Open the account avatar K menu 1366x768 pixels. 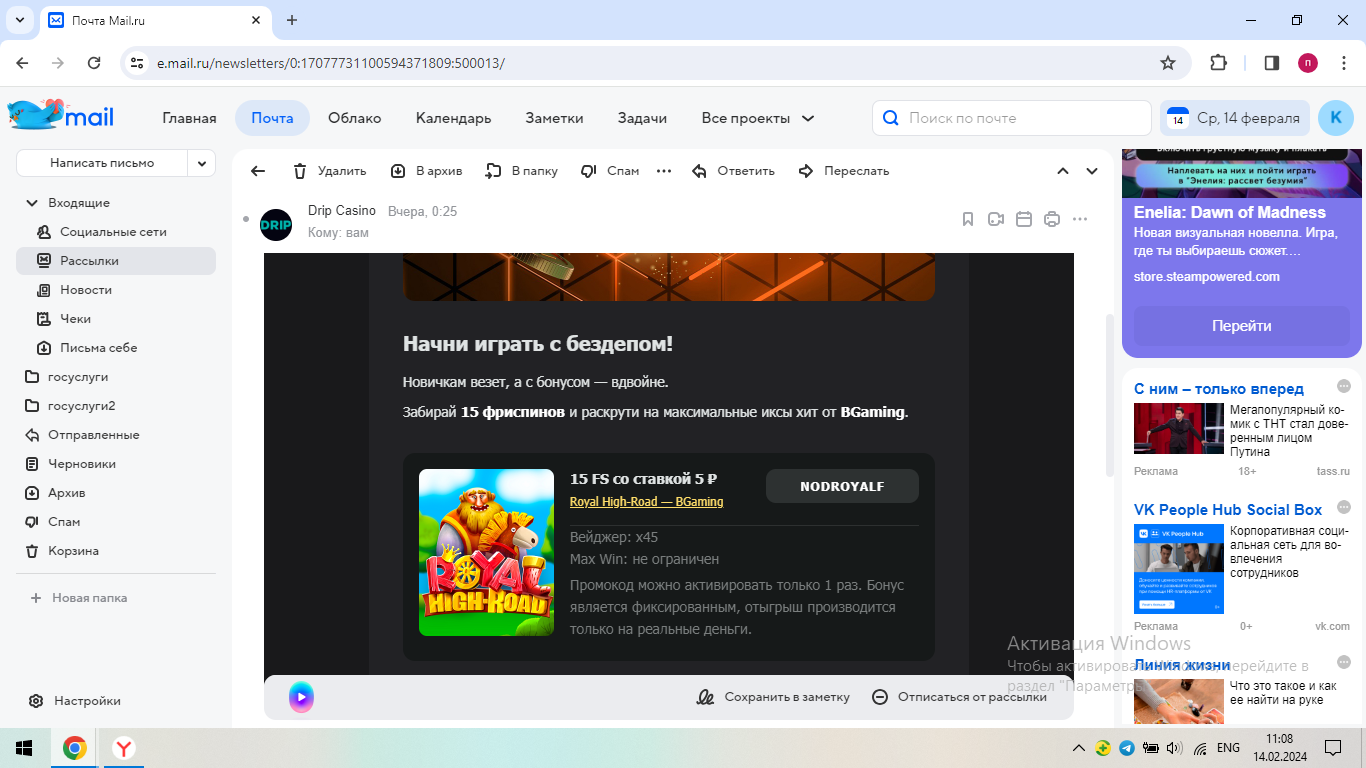point(1336,118)
